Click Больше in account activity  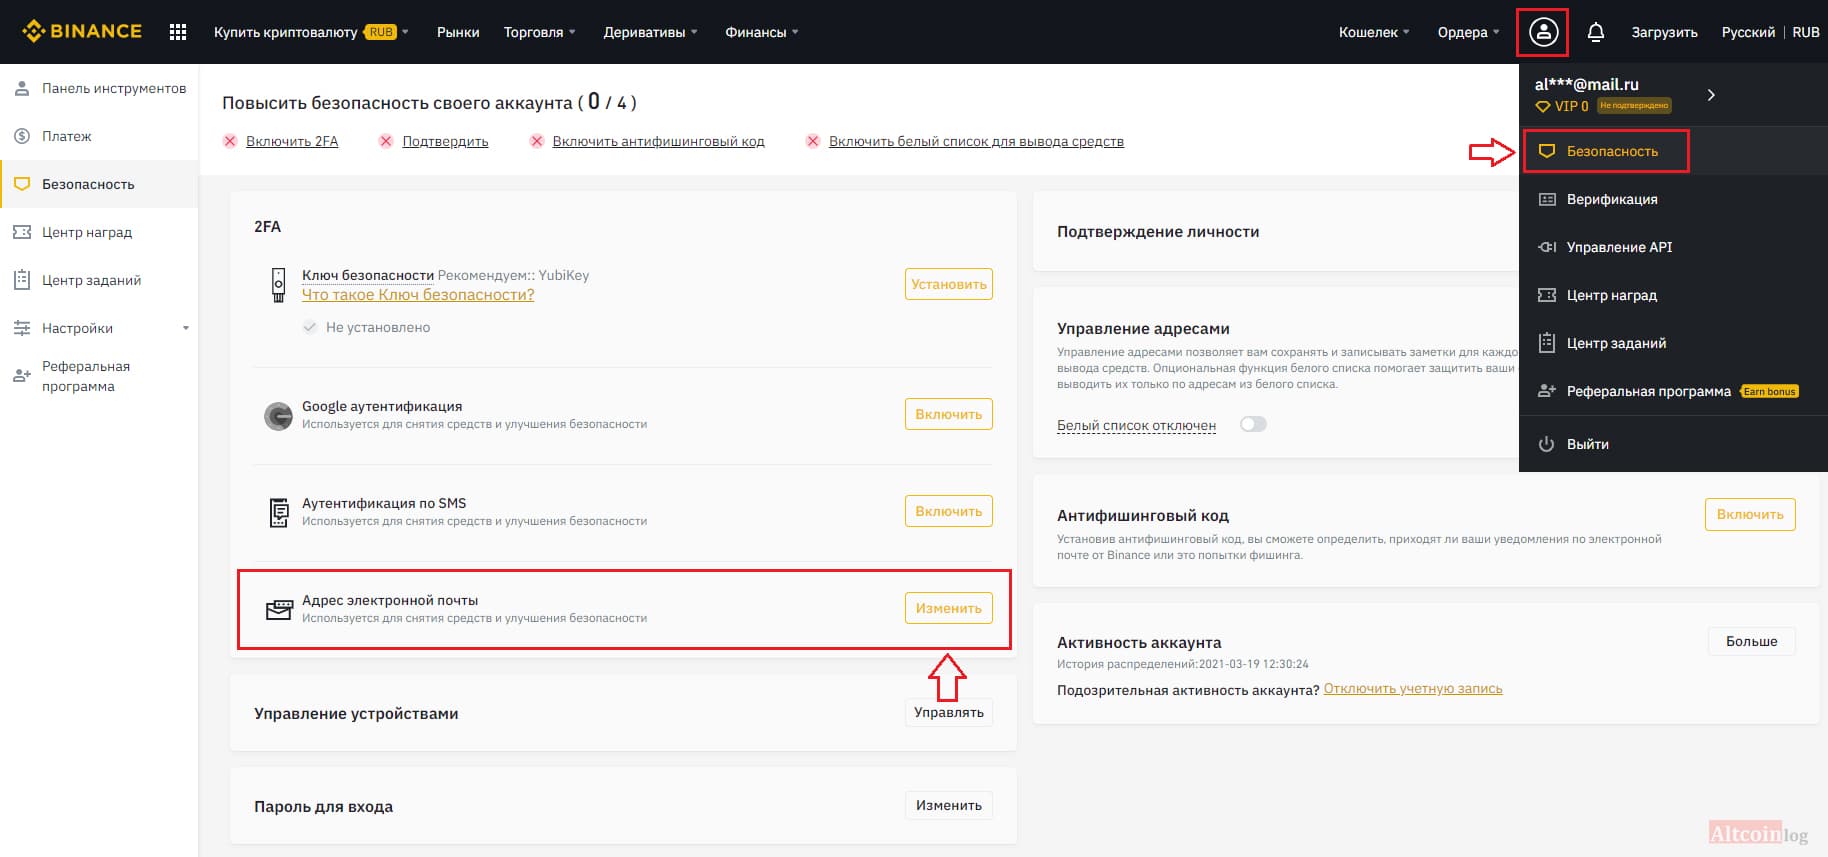1751,641
